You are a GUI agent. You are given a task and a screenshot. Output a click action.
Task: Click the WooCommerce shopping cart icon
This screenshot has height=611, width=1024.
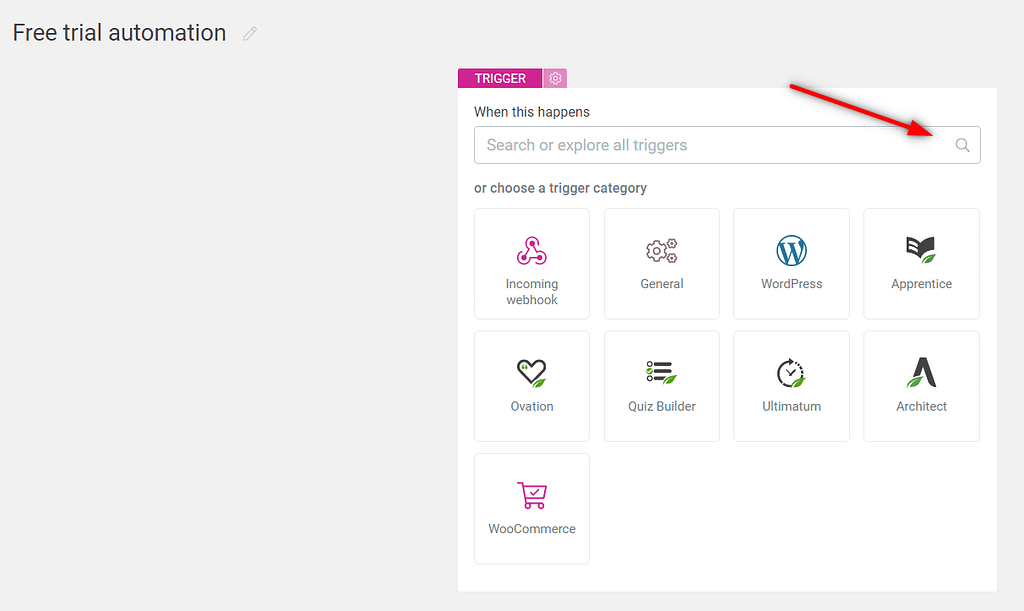point(532,495)
